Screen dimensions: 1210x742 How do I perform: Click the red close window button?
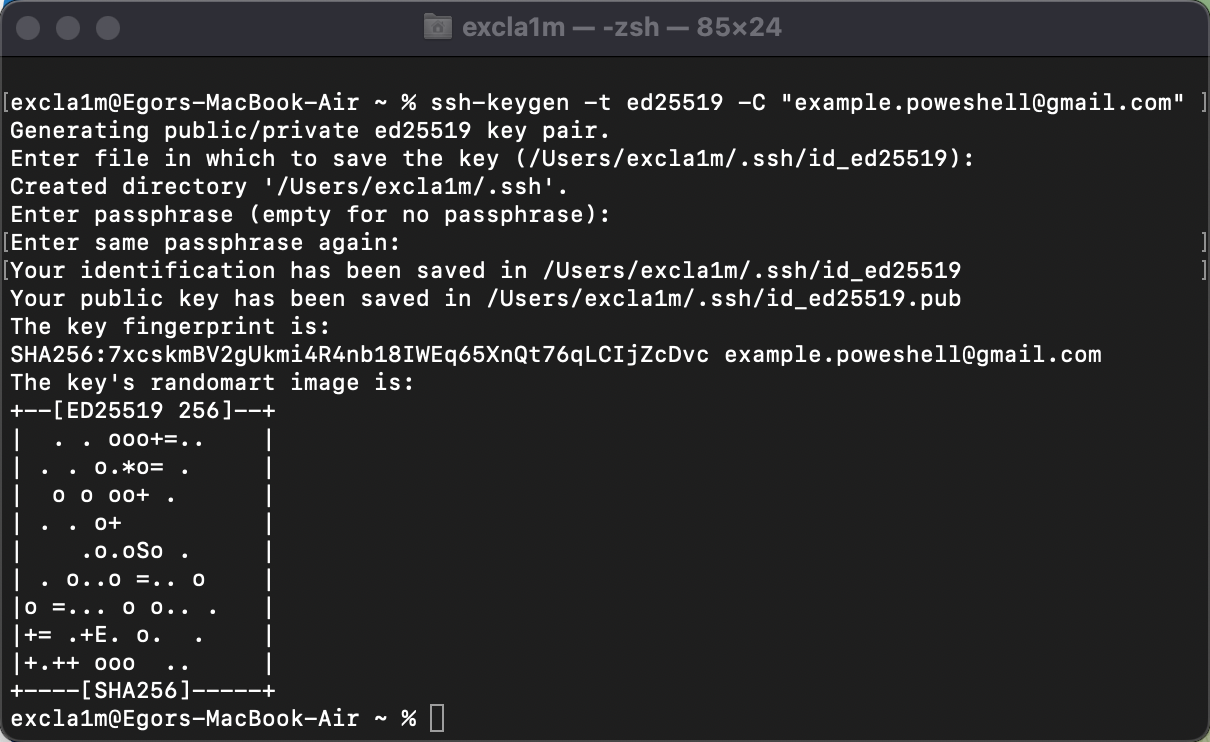coord(28,28)
